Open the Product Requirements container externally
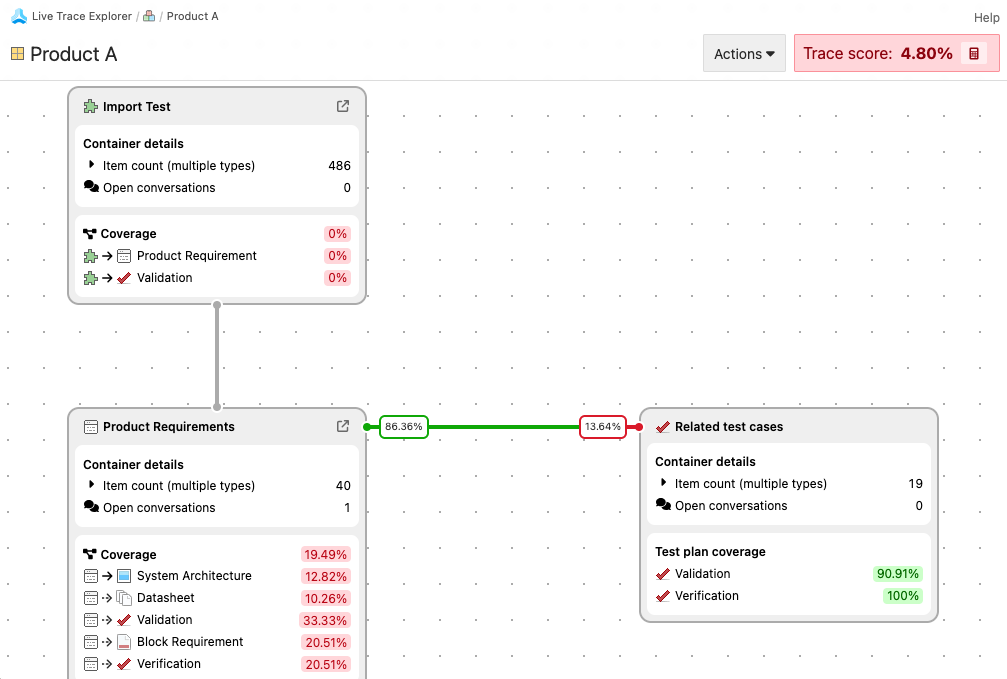Viewport: 1007px width, 679px height. tap(343, 427)
